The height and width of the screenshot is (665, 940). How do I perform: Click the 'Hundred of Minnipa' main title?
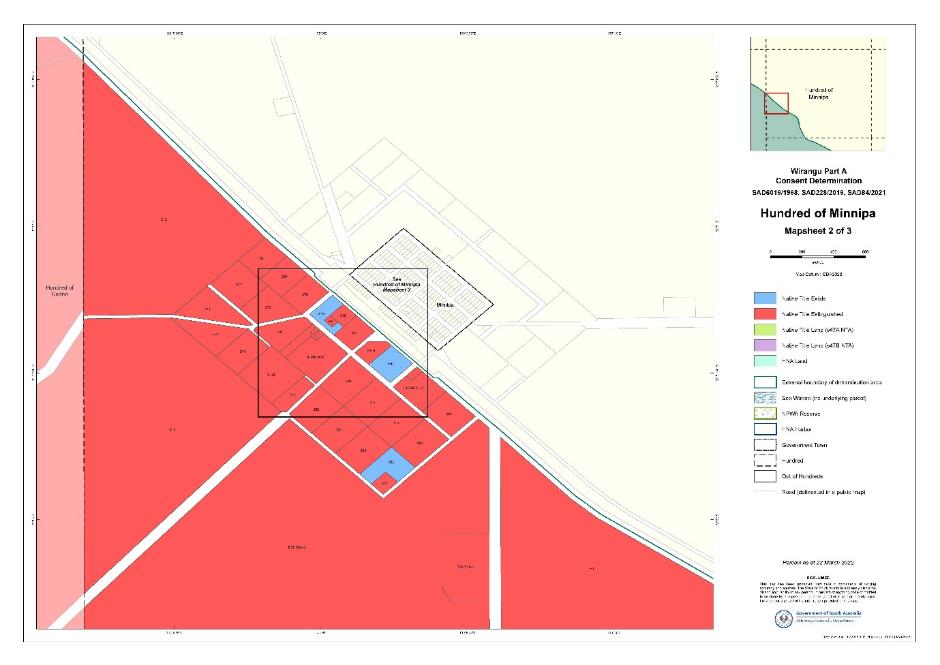pyautogui.click(x=818, y=213)
